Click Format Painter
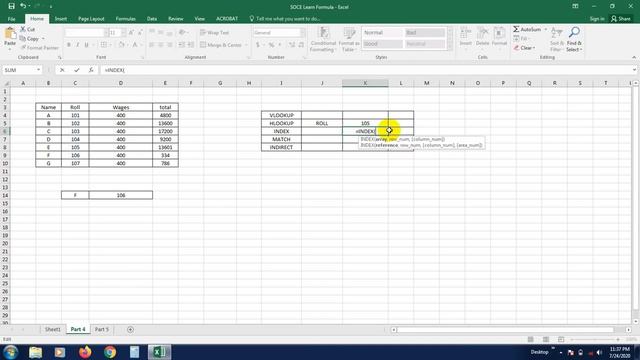Image resolution: width=640 pixels, height=360 pixels. point(39,48)
